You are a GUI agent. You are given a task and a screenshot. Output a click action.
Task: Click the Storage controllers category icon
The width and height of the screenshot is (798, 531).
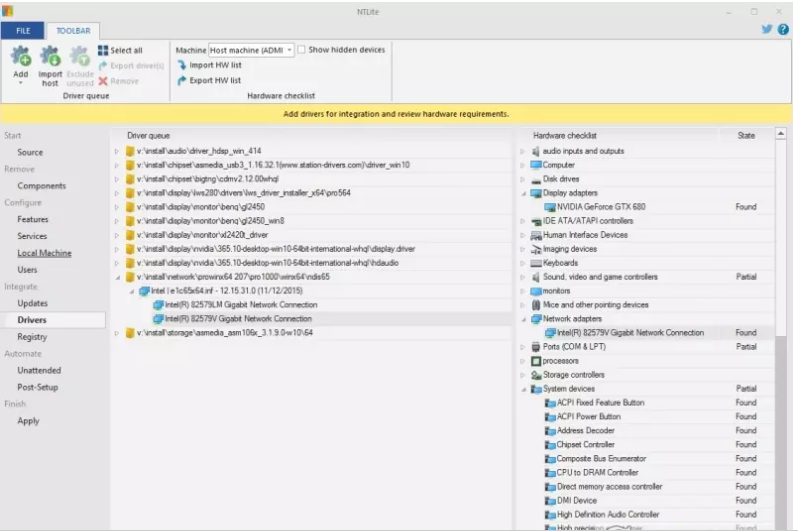coord(536,375)
